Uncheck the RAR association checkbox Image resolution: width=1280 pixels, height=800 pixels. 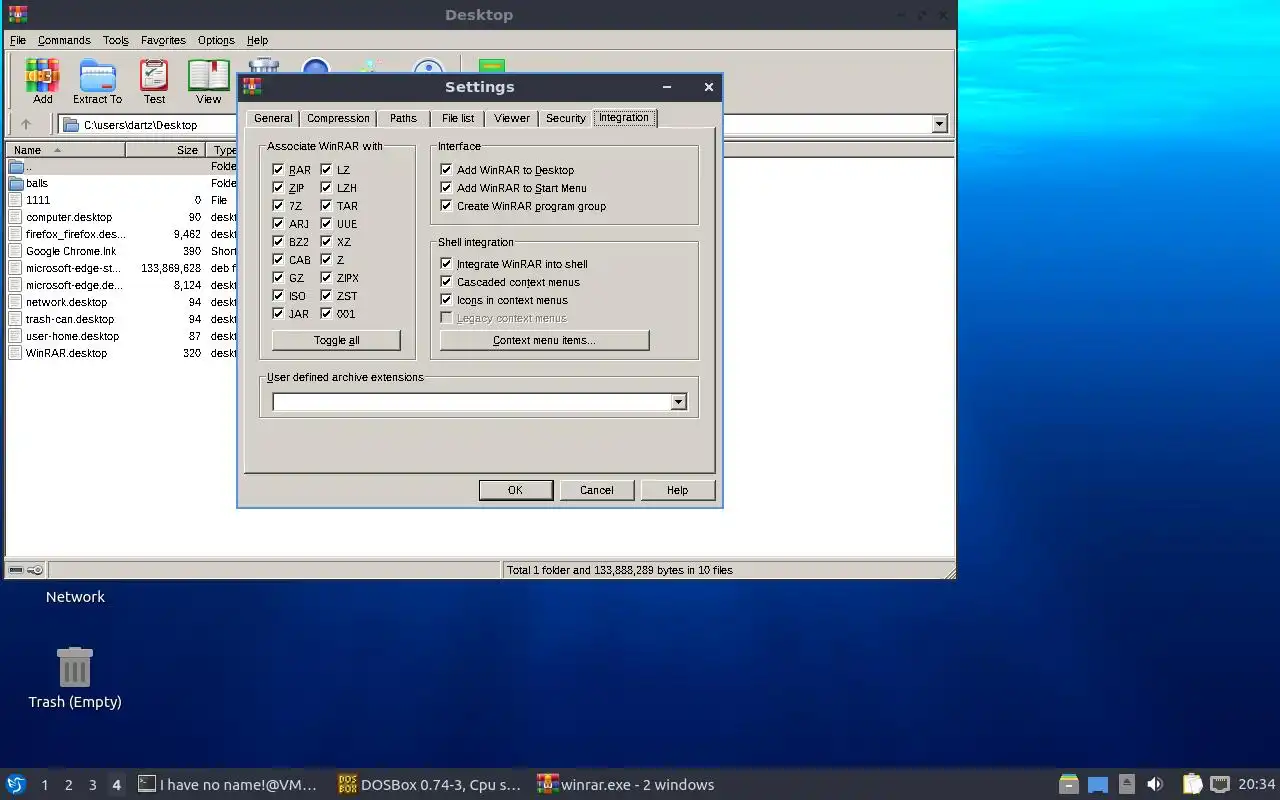[x=278, y=170]
